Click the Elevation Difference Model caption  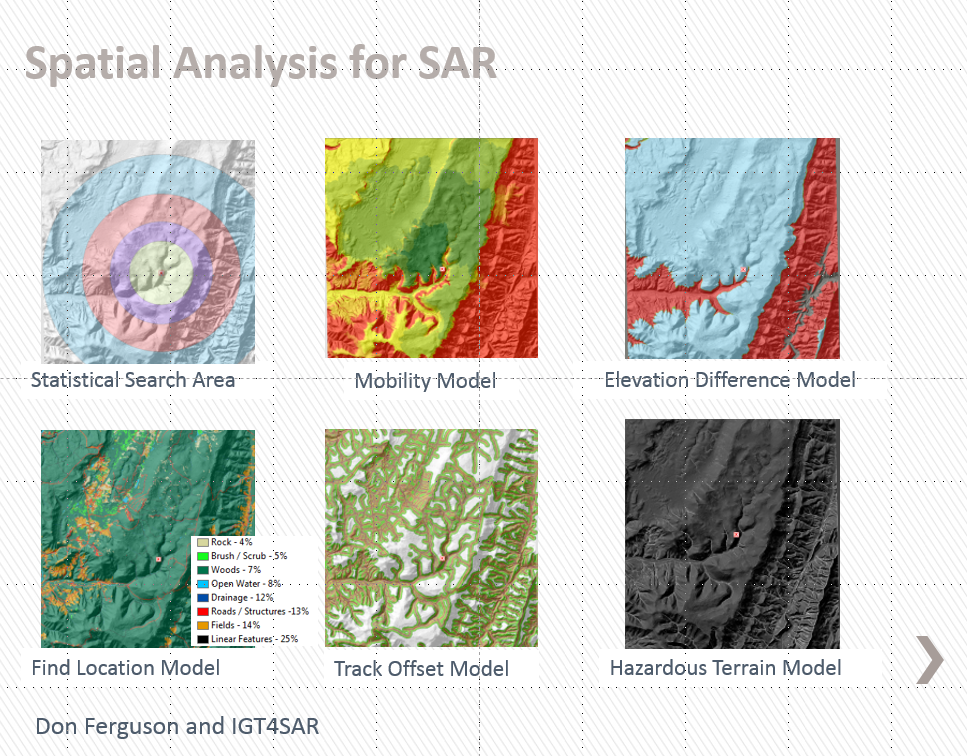click(x=730, y=380)
